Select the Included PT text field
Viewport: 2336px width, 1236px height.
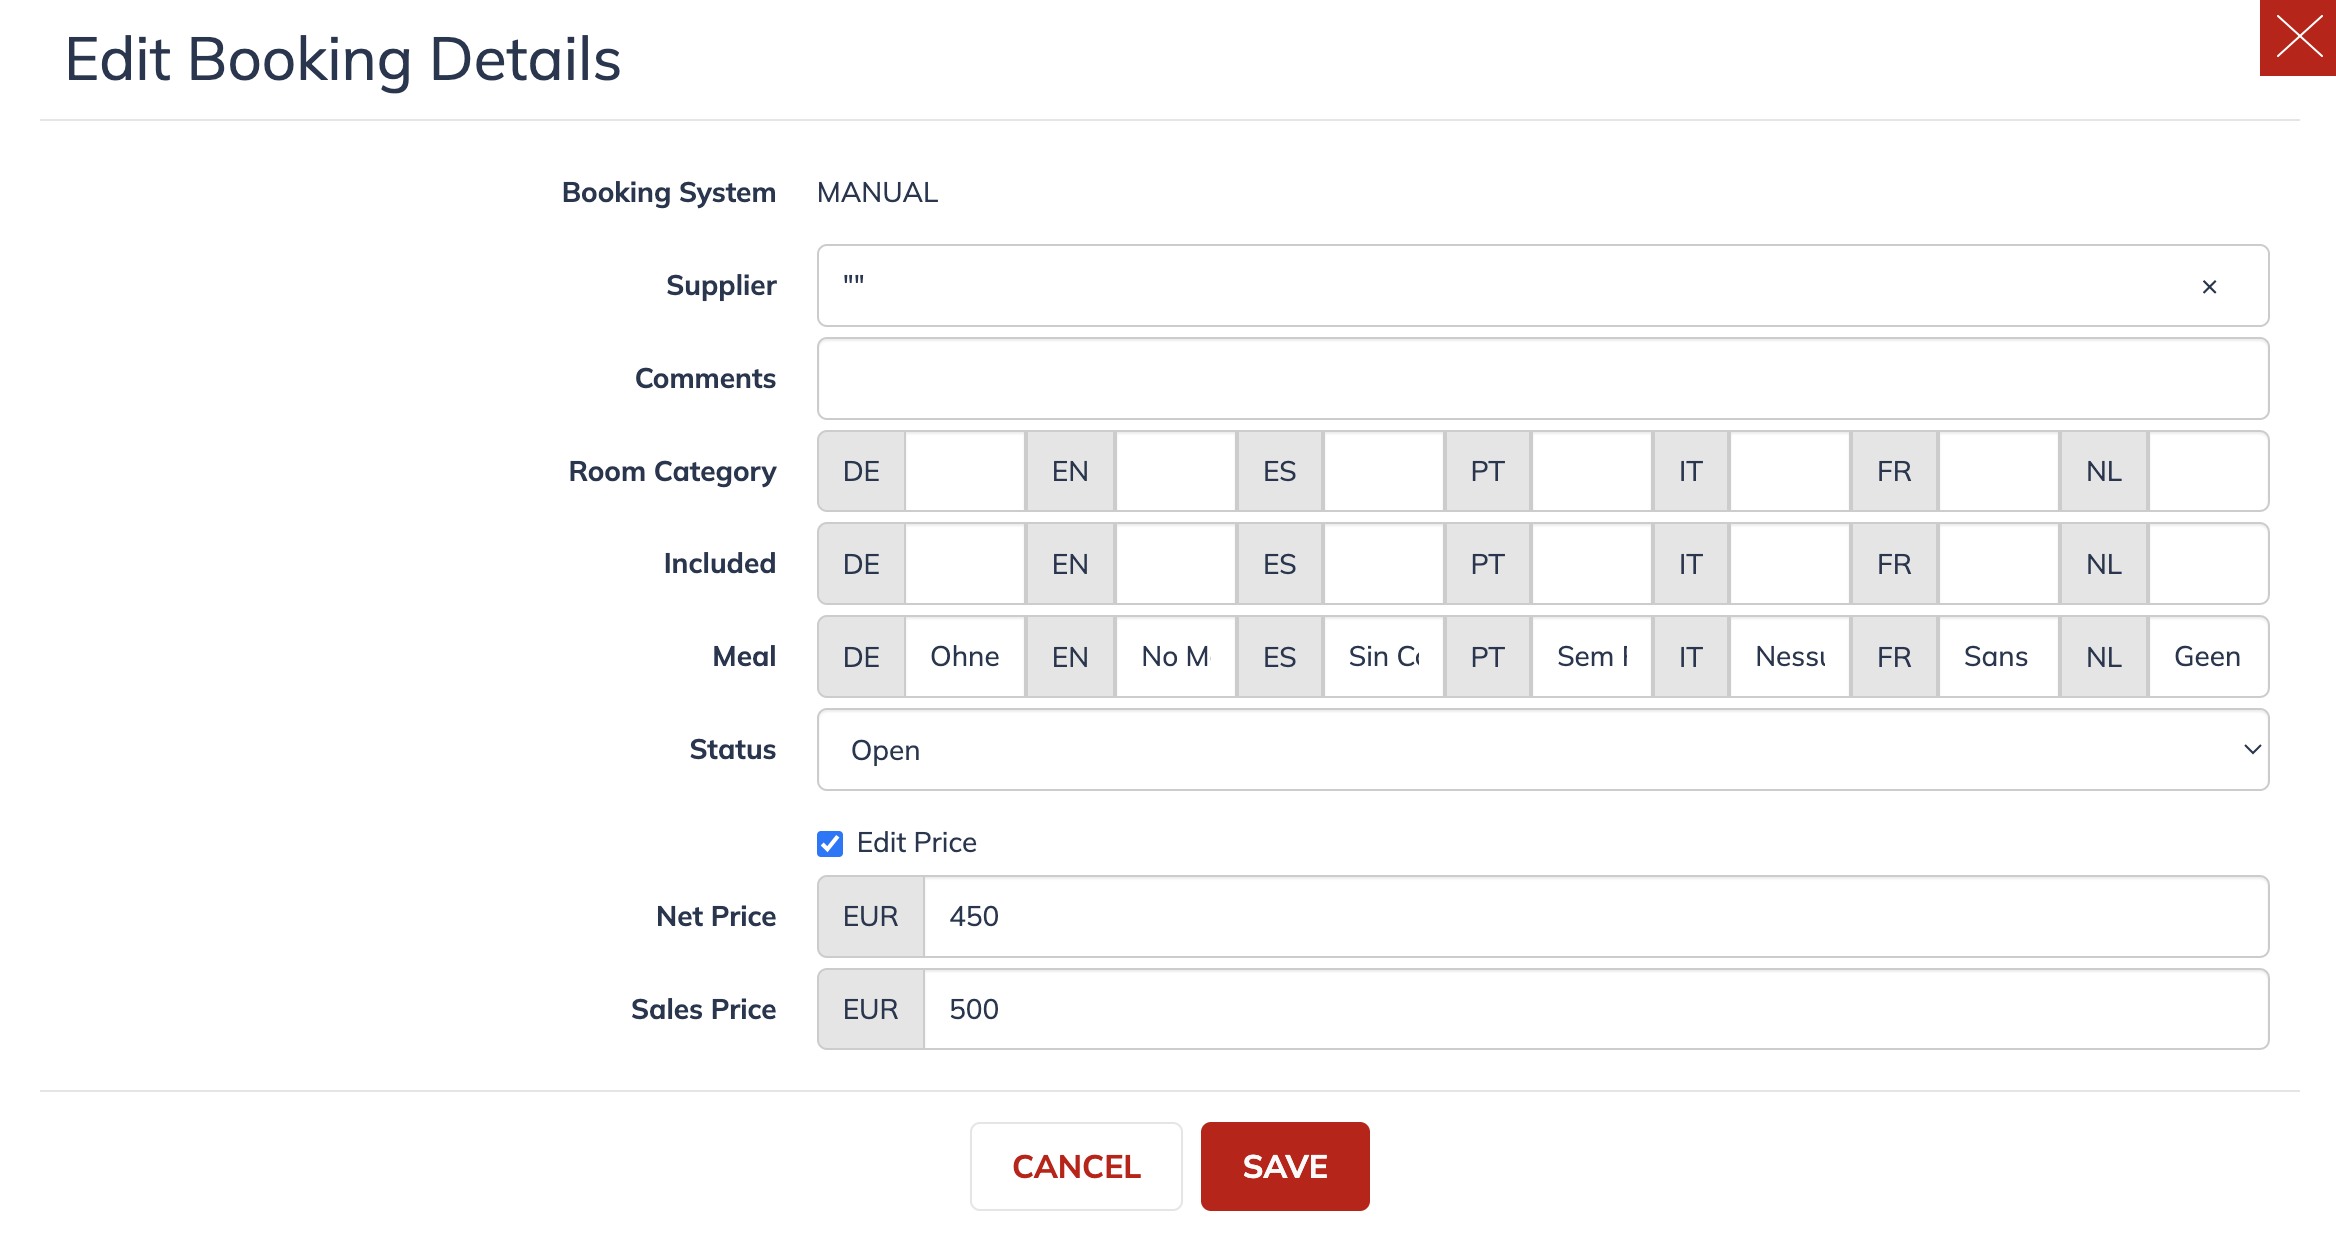(x=1592, y=564)
